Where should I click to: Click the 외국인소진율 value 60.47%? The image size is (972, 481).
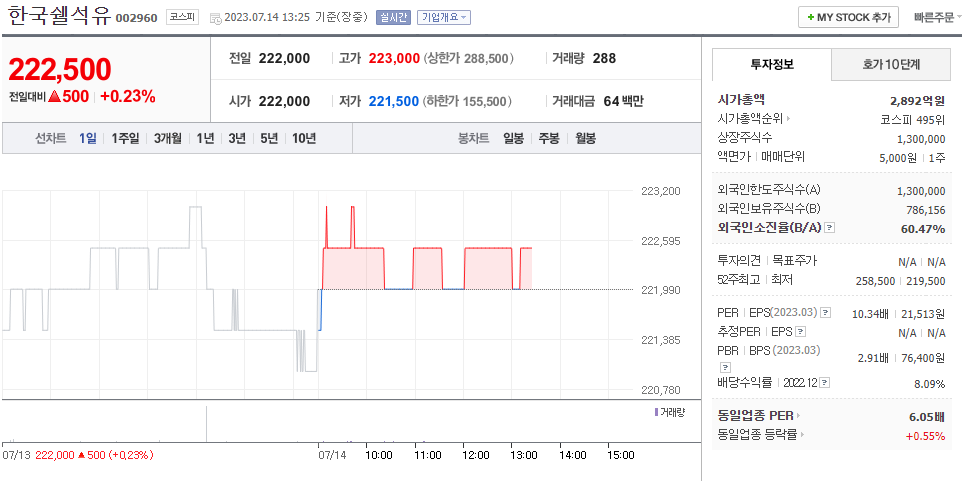(x=923, y=229)
